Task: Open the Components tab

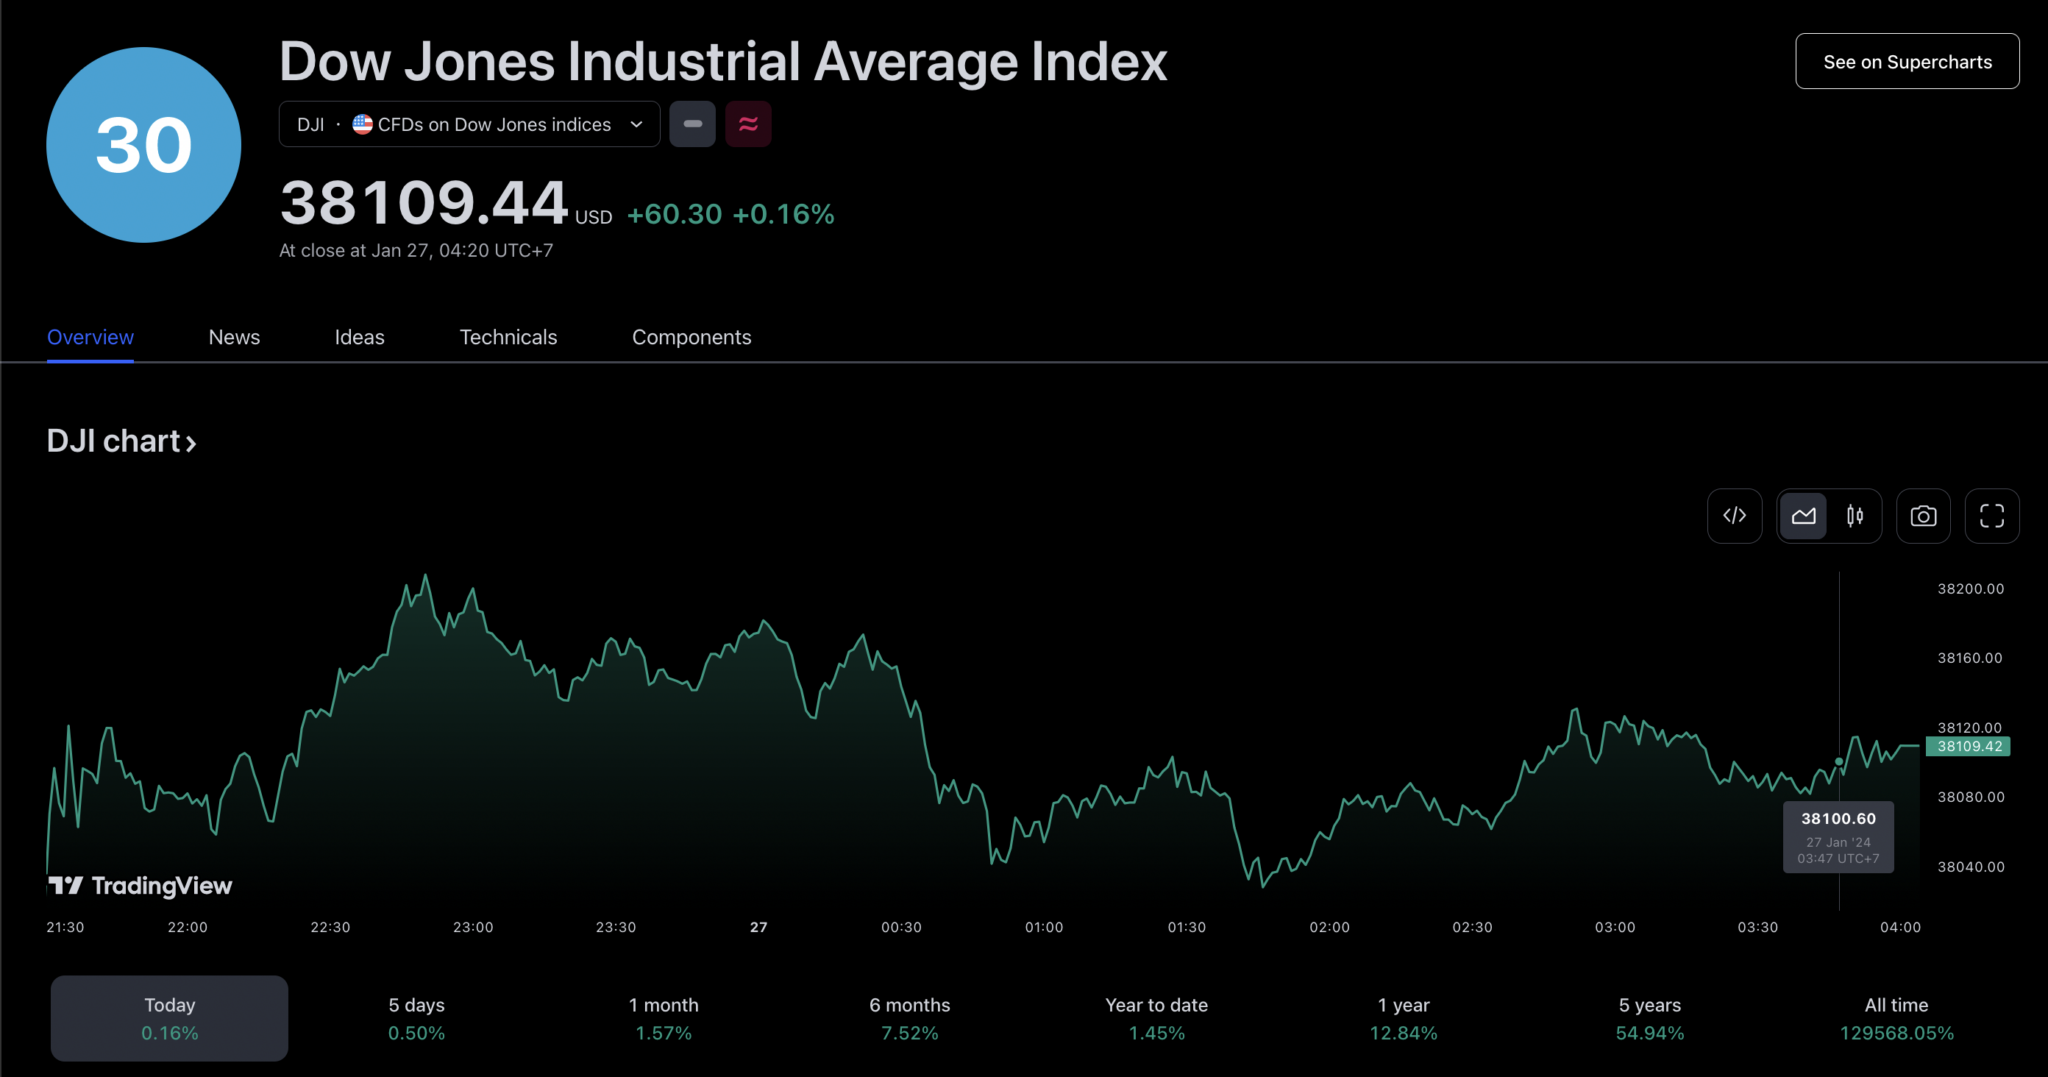Action: pos(691,337)
